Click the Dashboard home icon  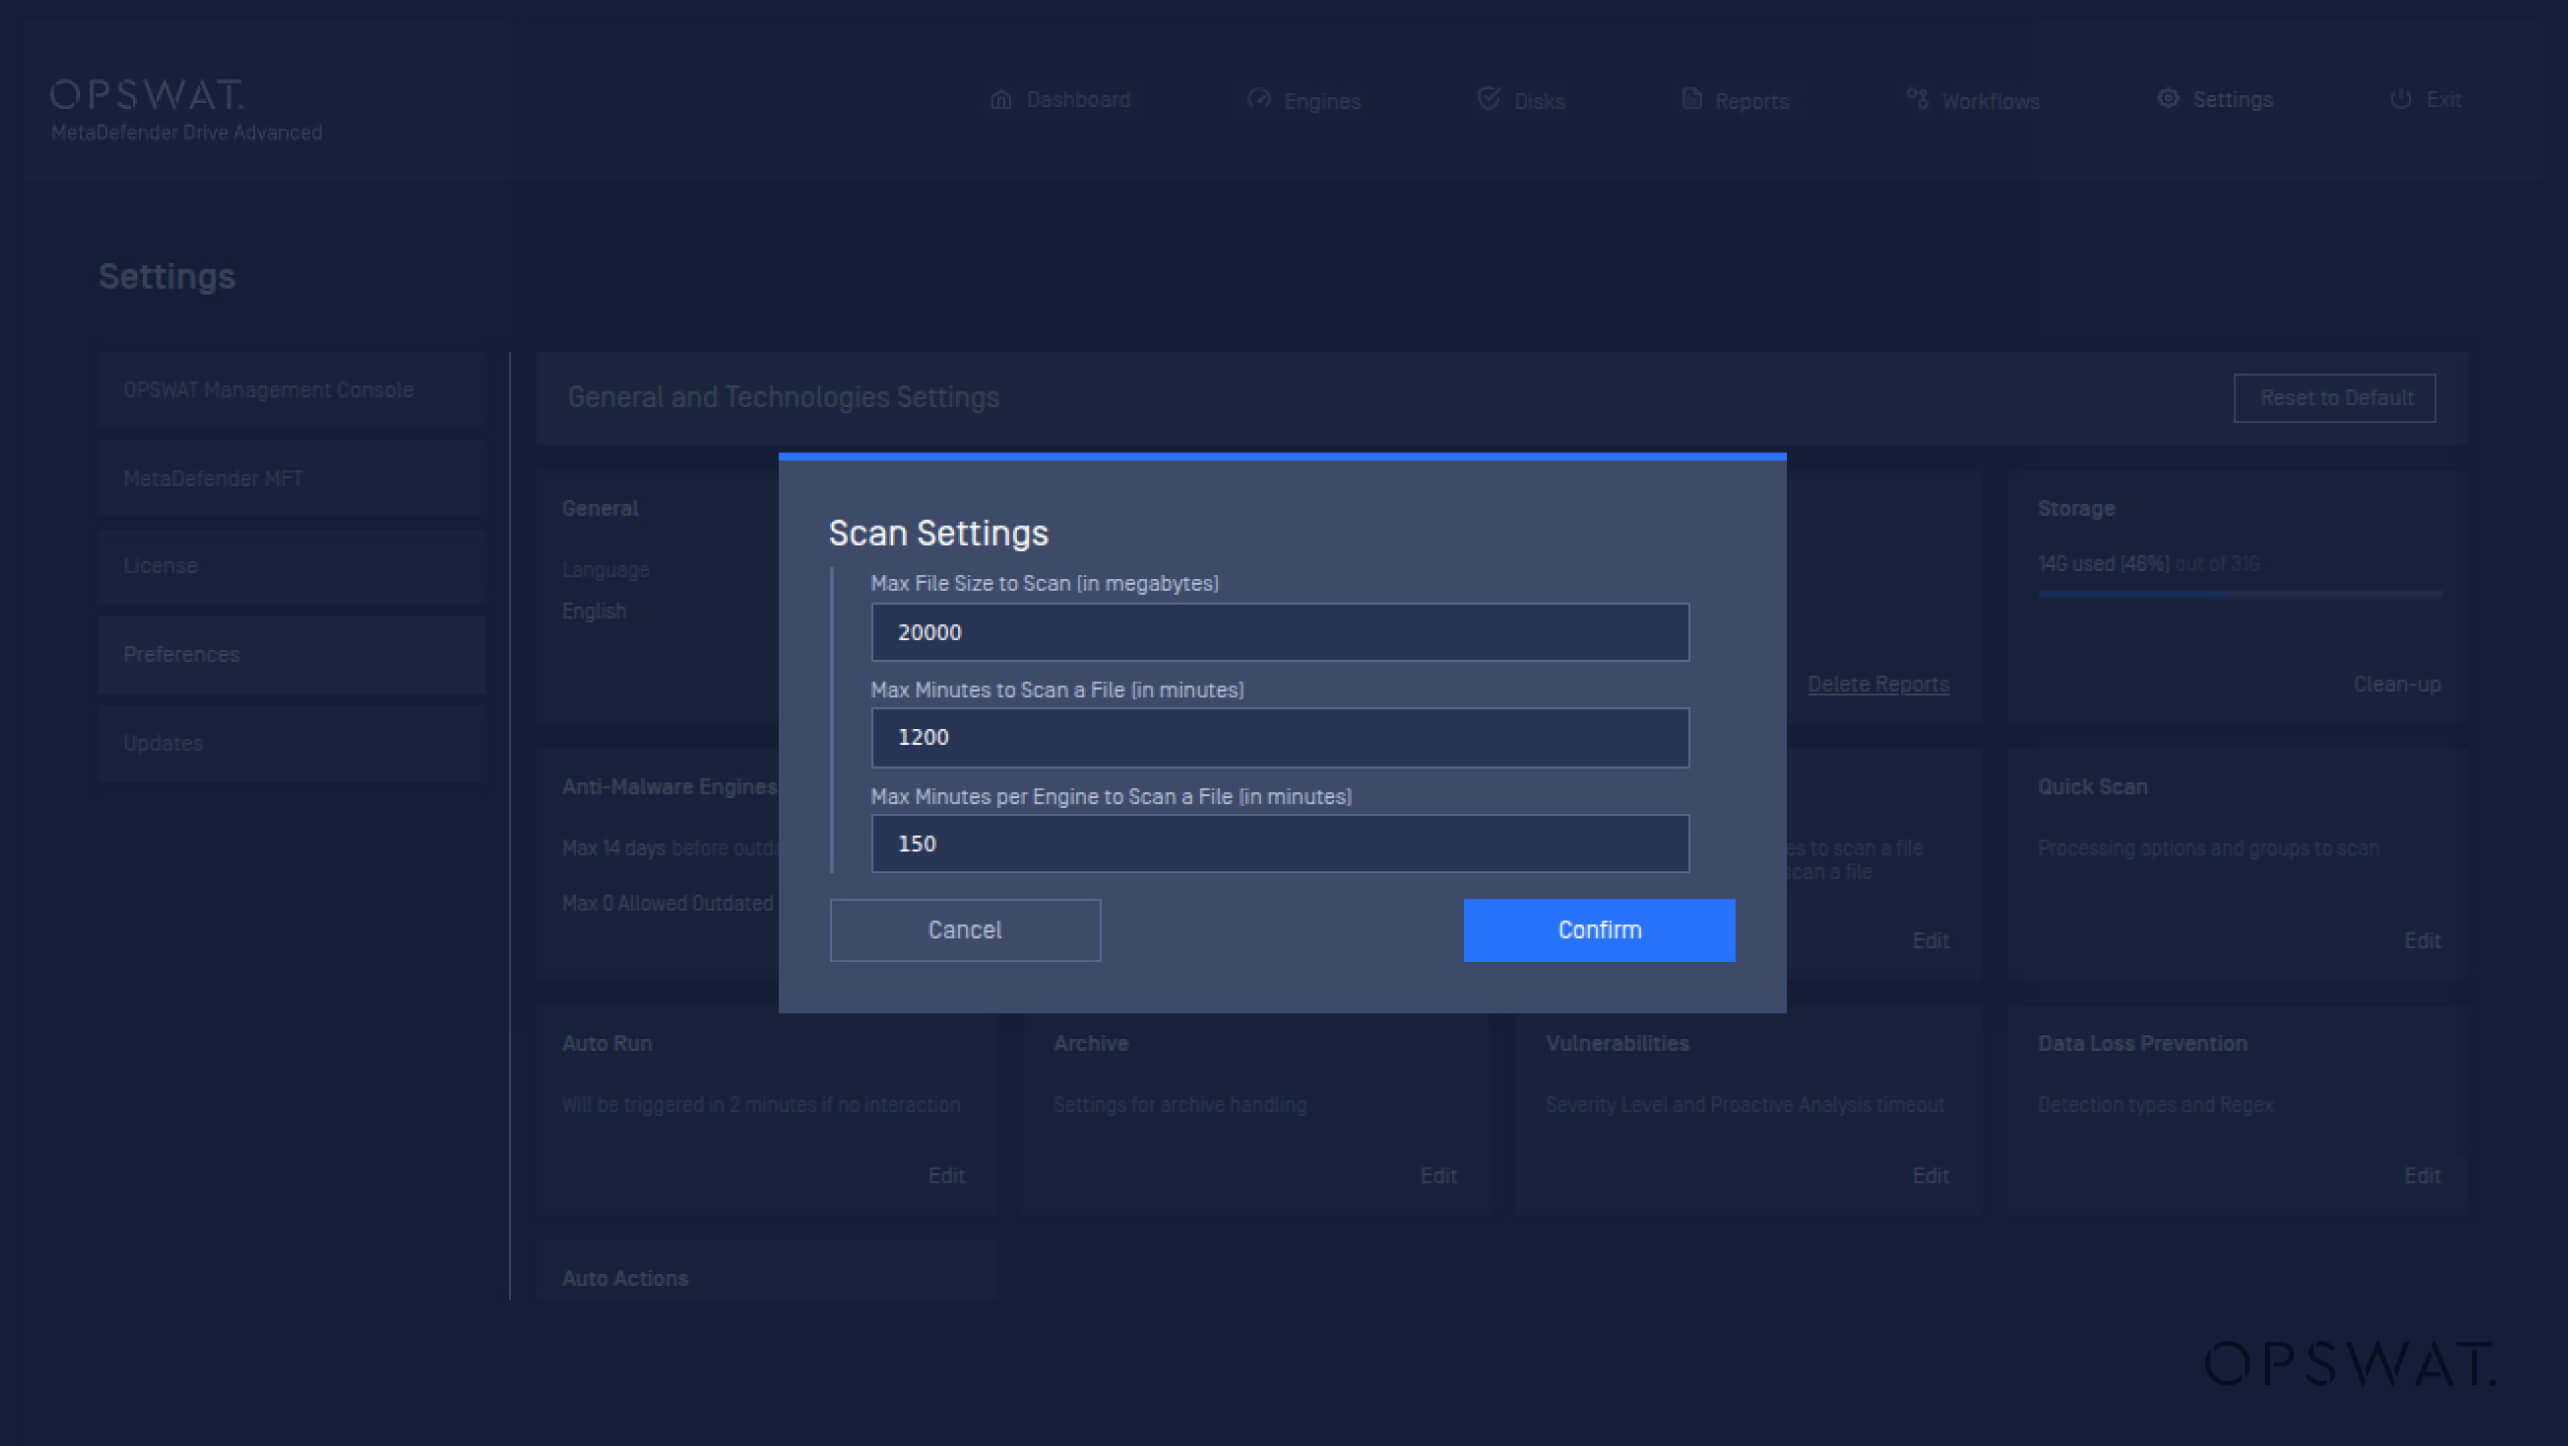[x=1001, y=100]
